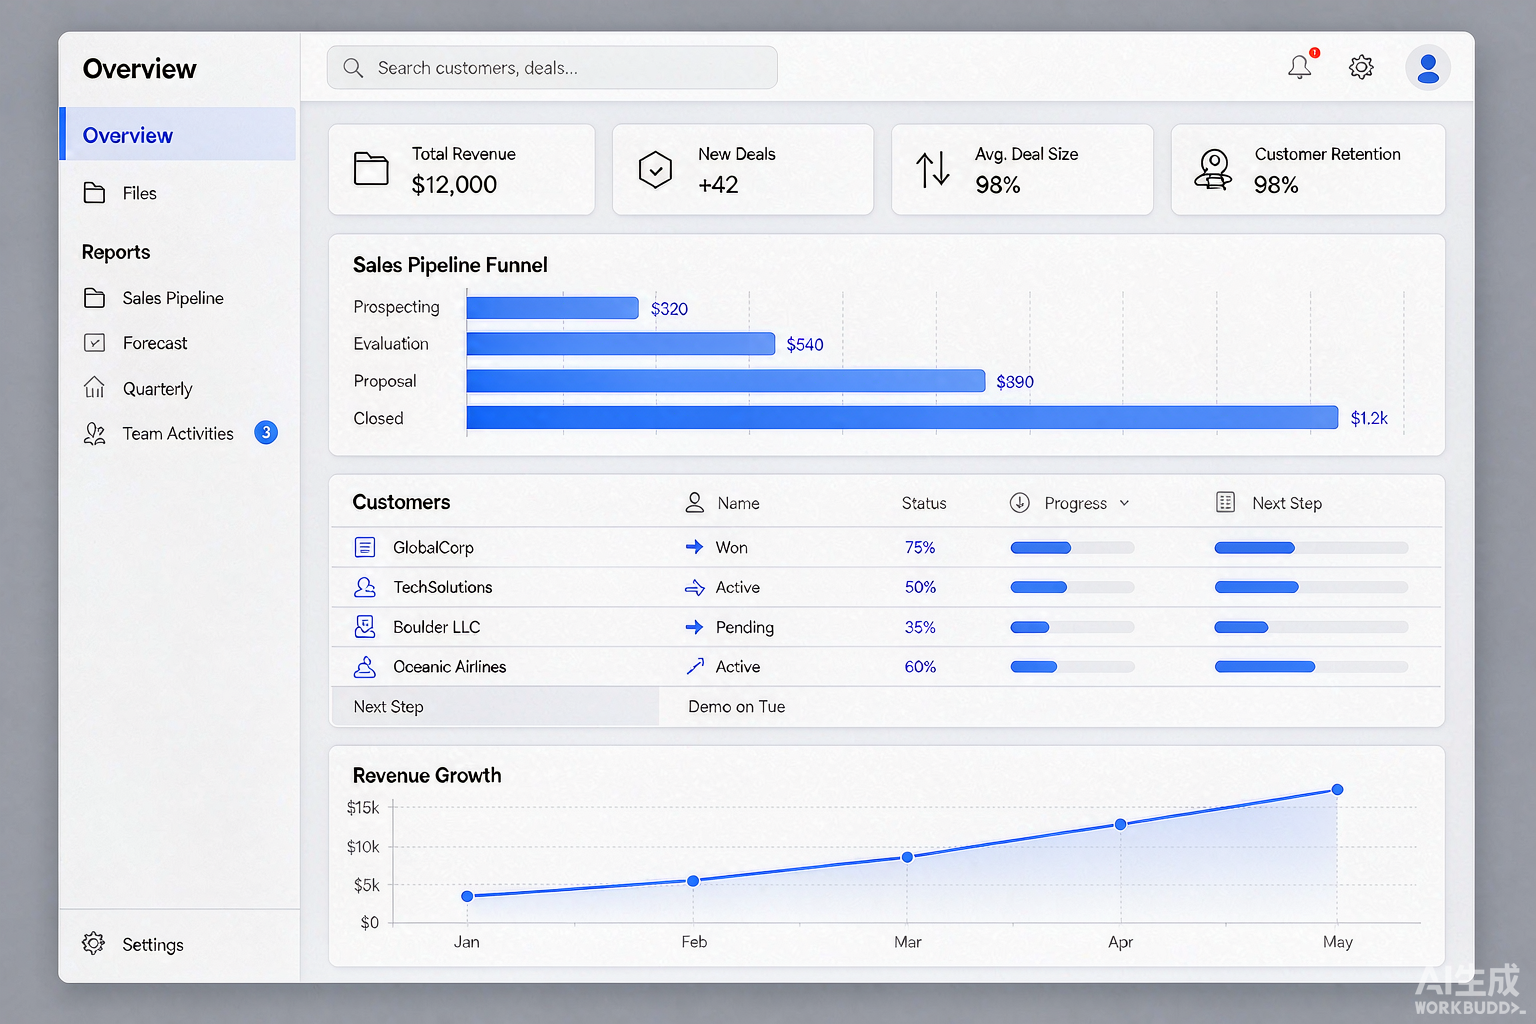Click the Files folder icon in sidebar
The image size is (1536, 1024).
pos(95,193)
